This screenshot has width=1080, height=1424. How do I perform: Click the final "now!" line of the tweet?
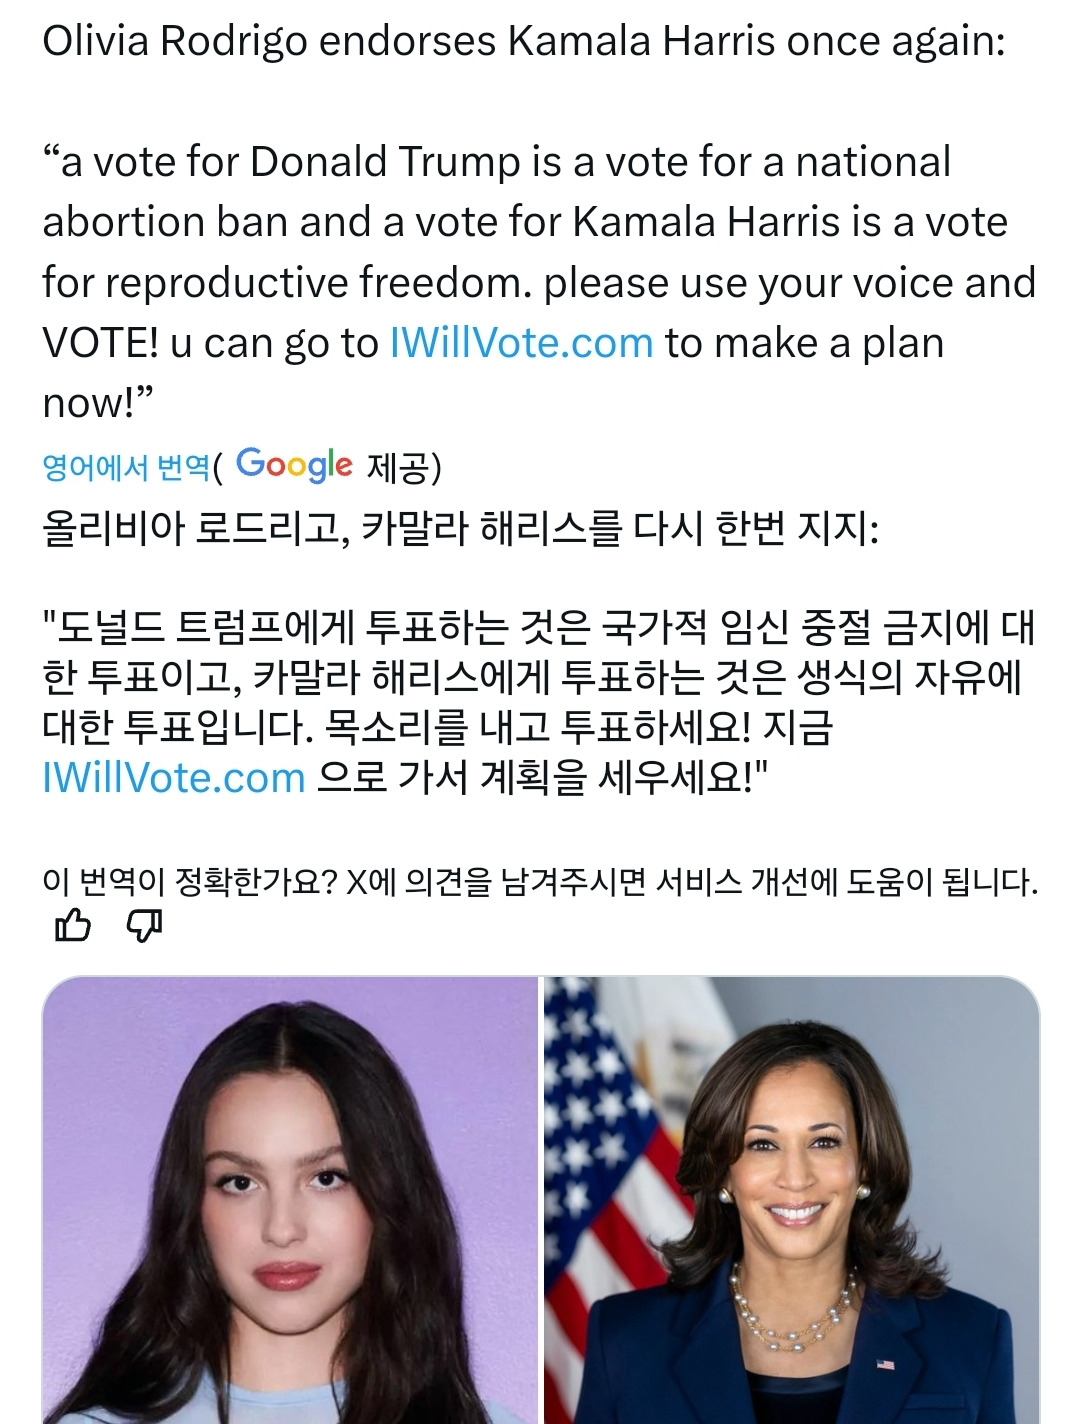coord(98,403)
